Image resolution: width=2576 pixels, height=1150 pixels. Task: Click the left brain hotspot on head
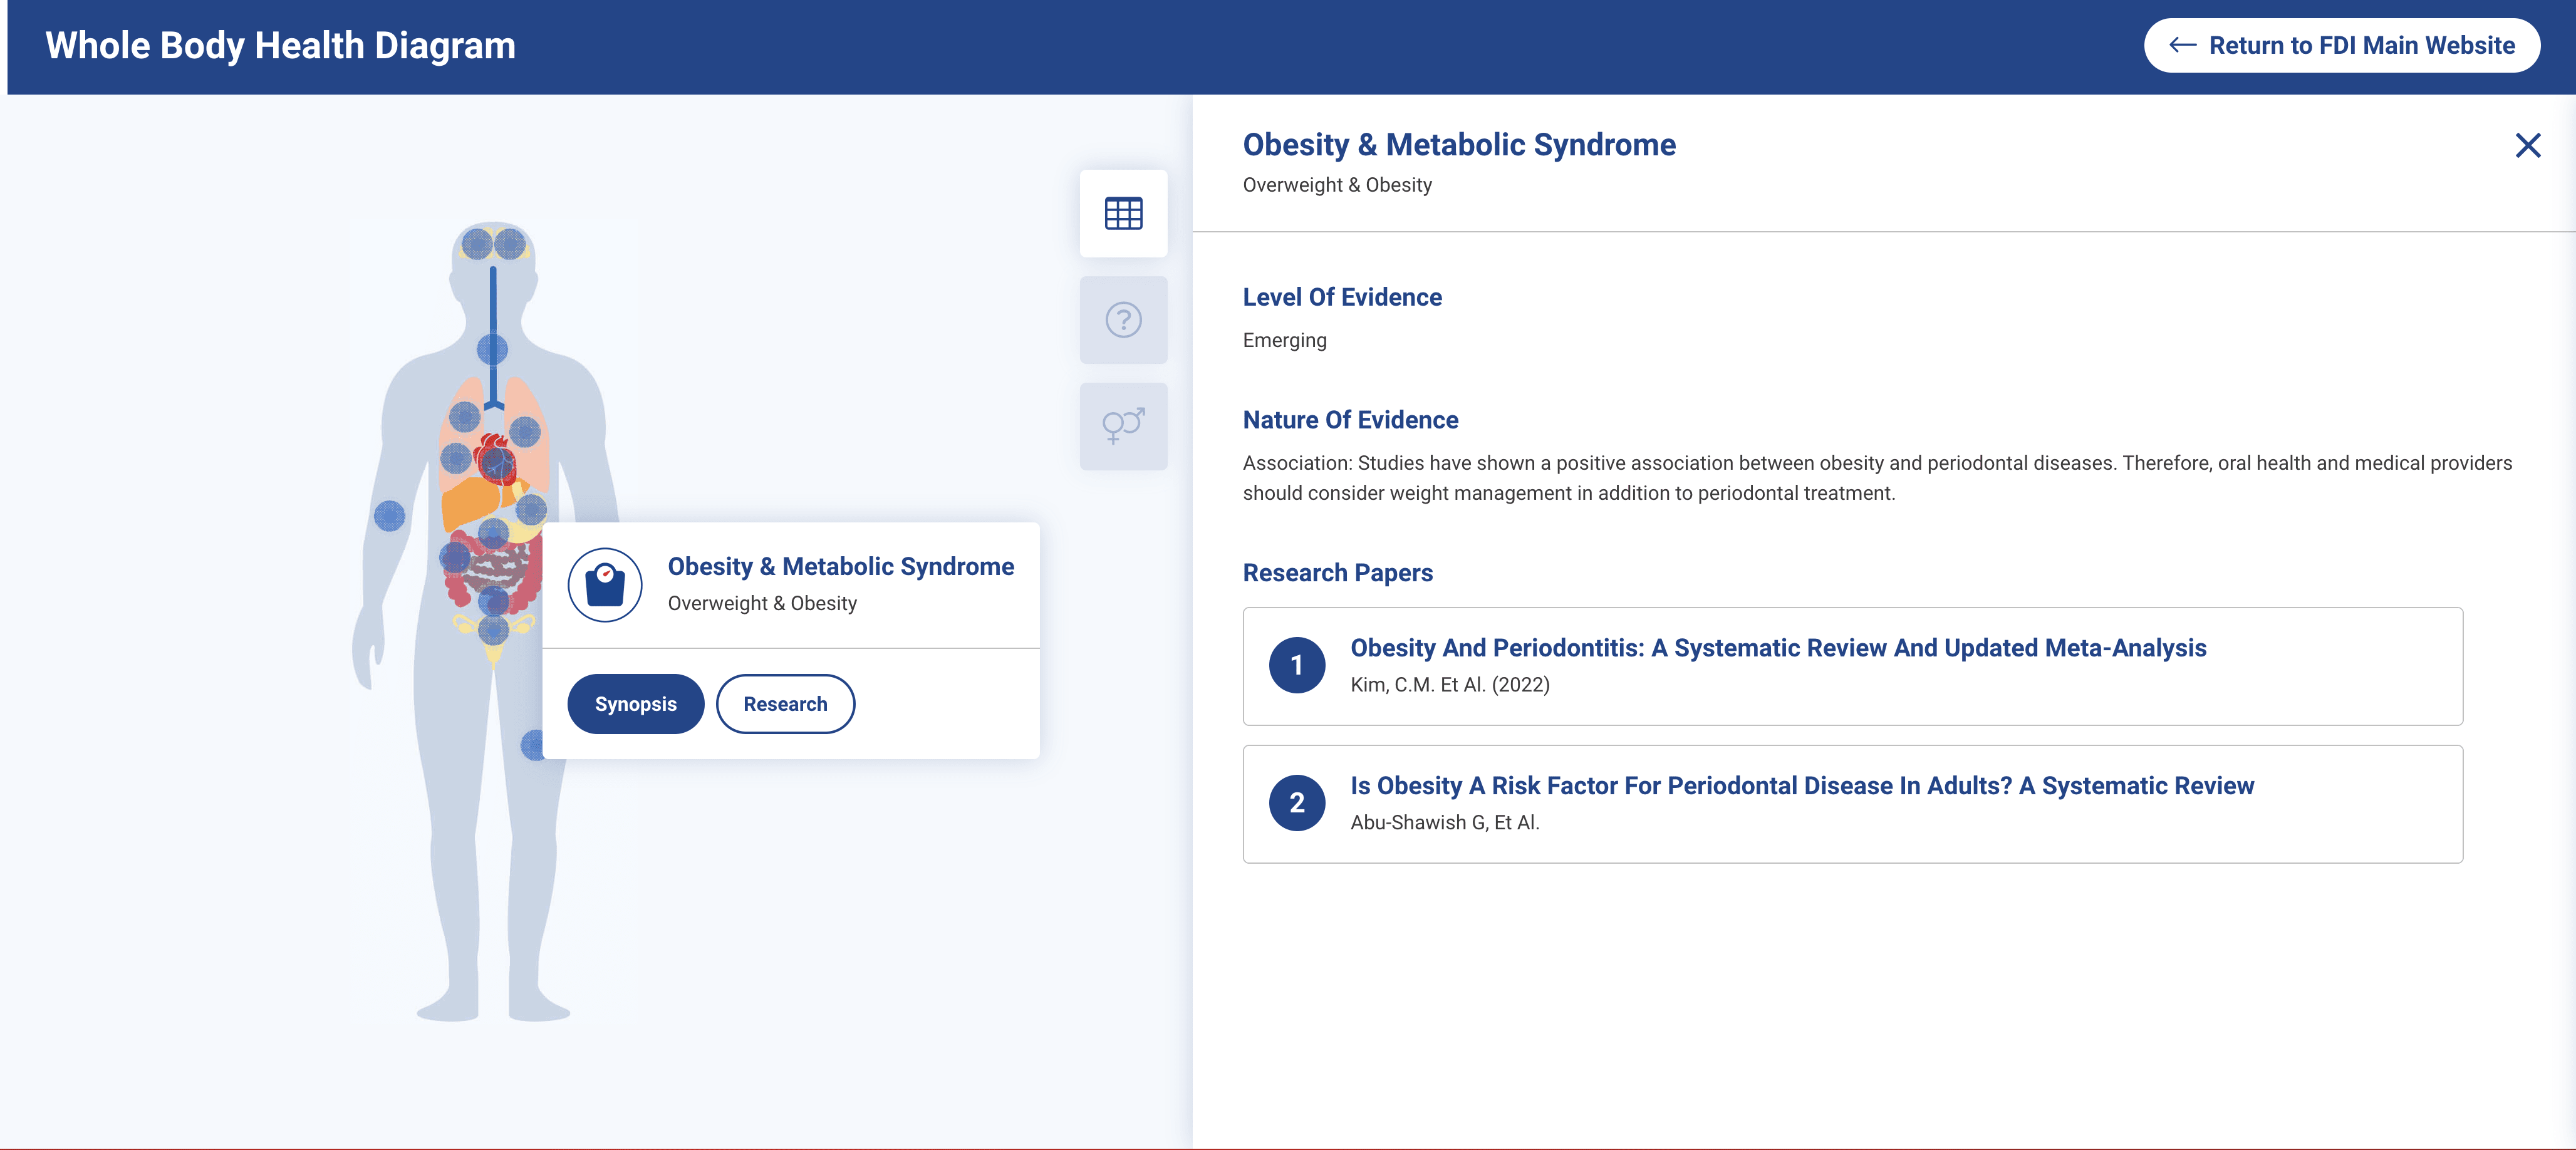click(476, 243)
